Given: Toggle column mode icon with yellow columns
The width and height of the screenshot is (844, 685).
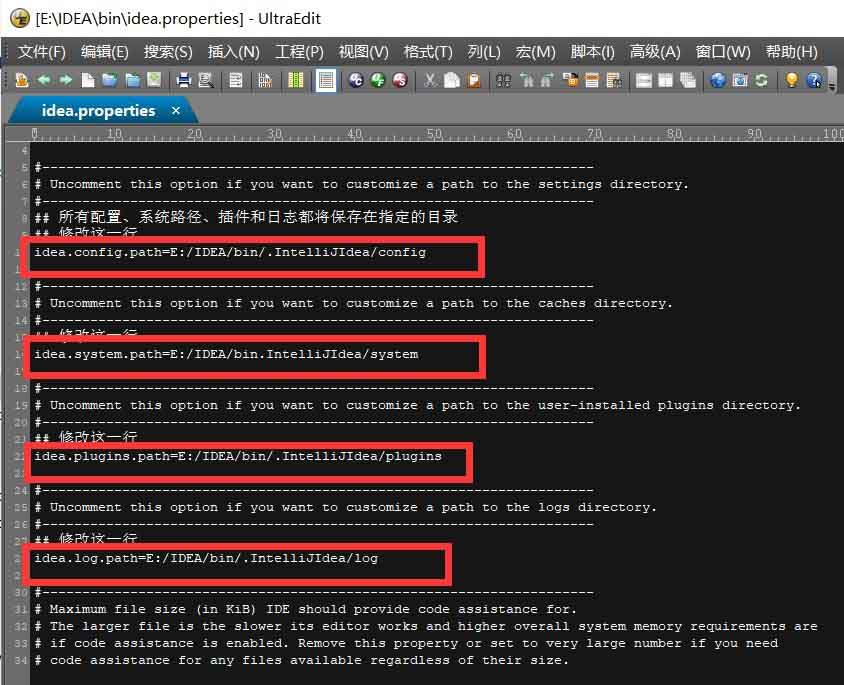Looking at the screenshot, I should (296, 81).
